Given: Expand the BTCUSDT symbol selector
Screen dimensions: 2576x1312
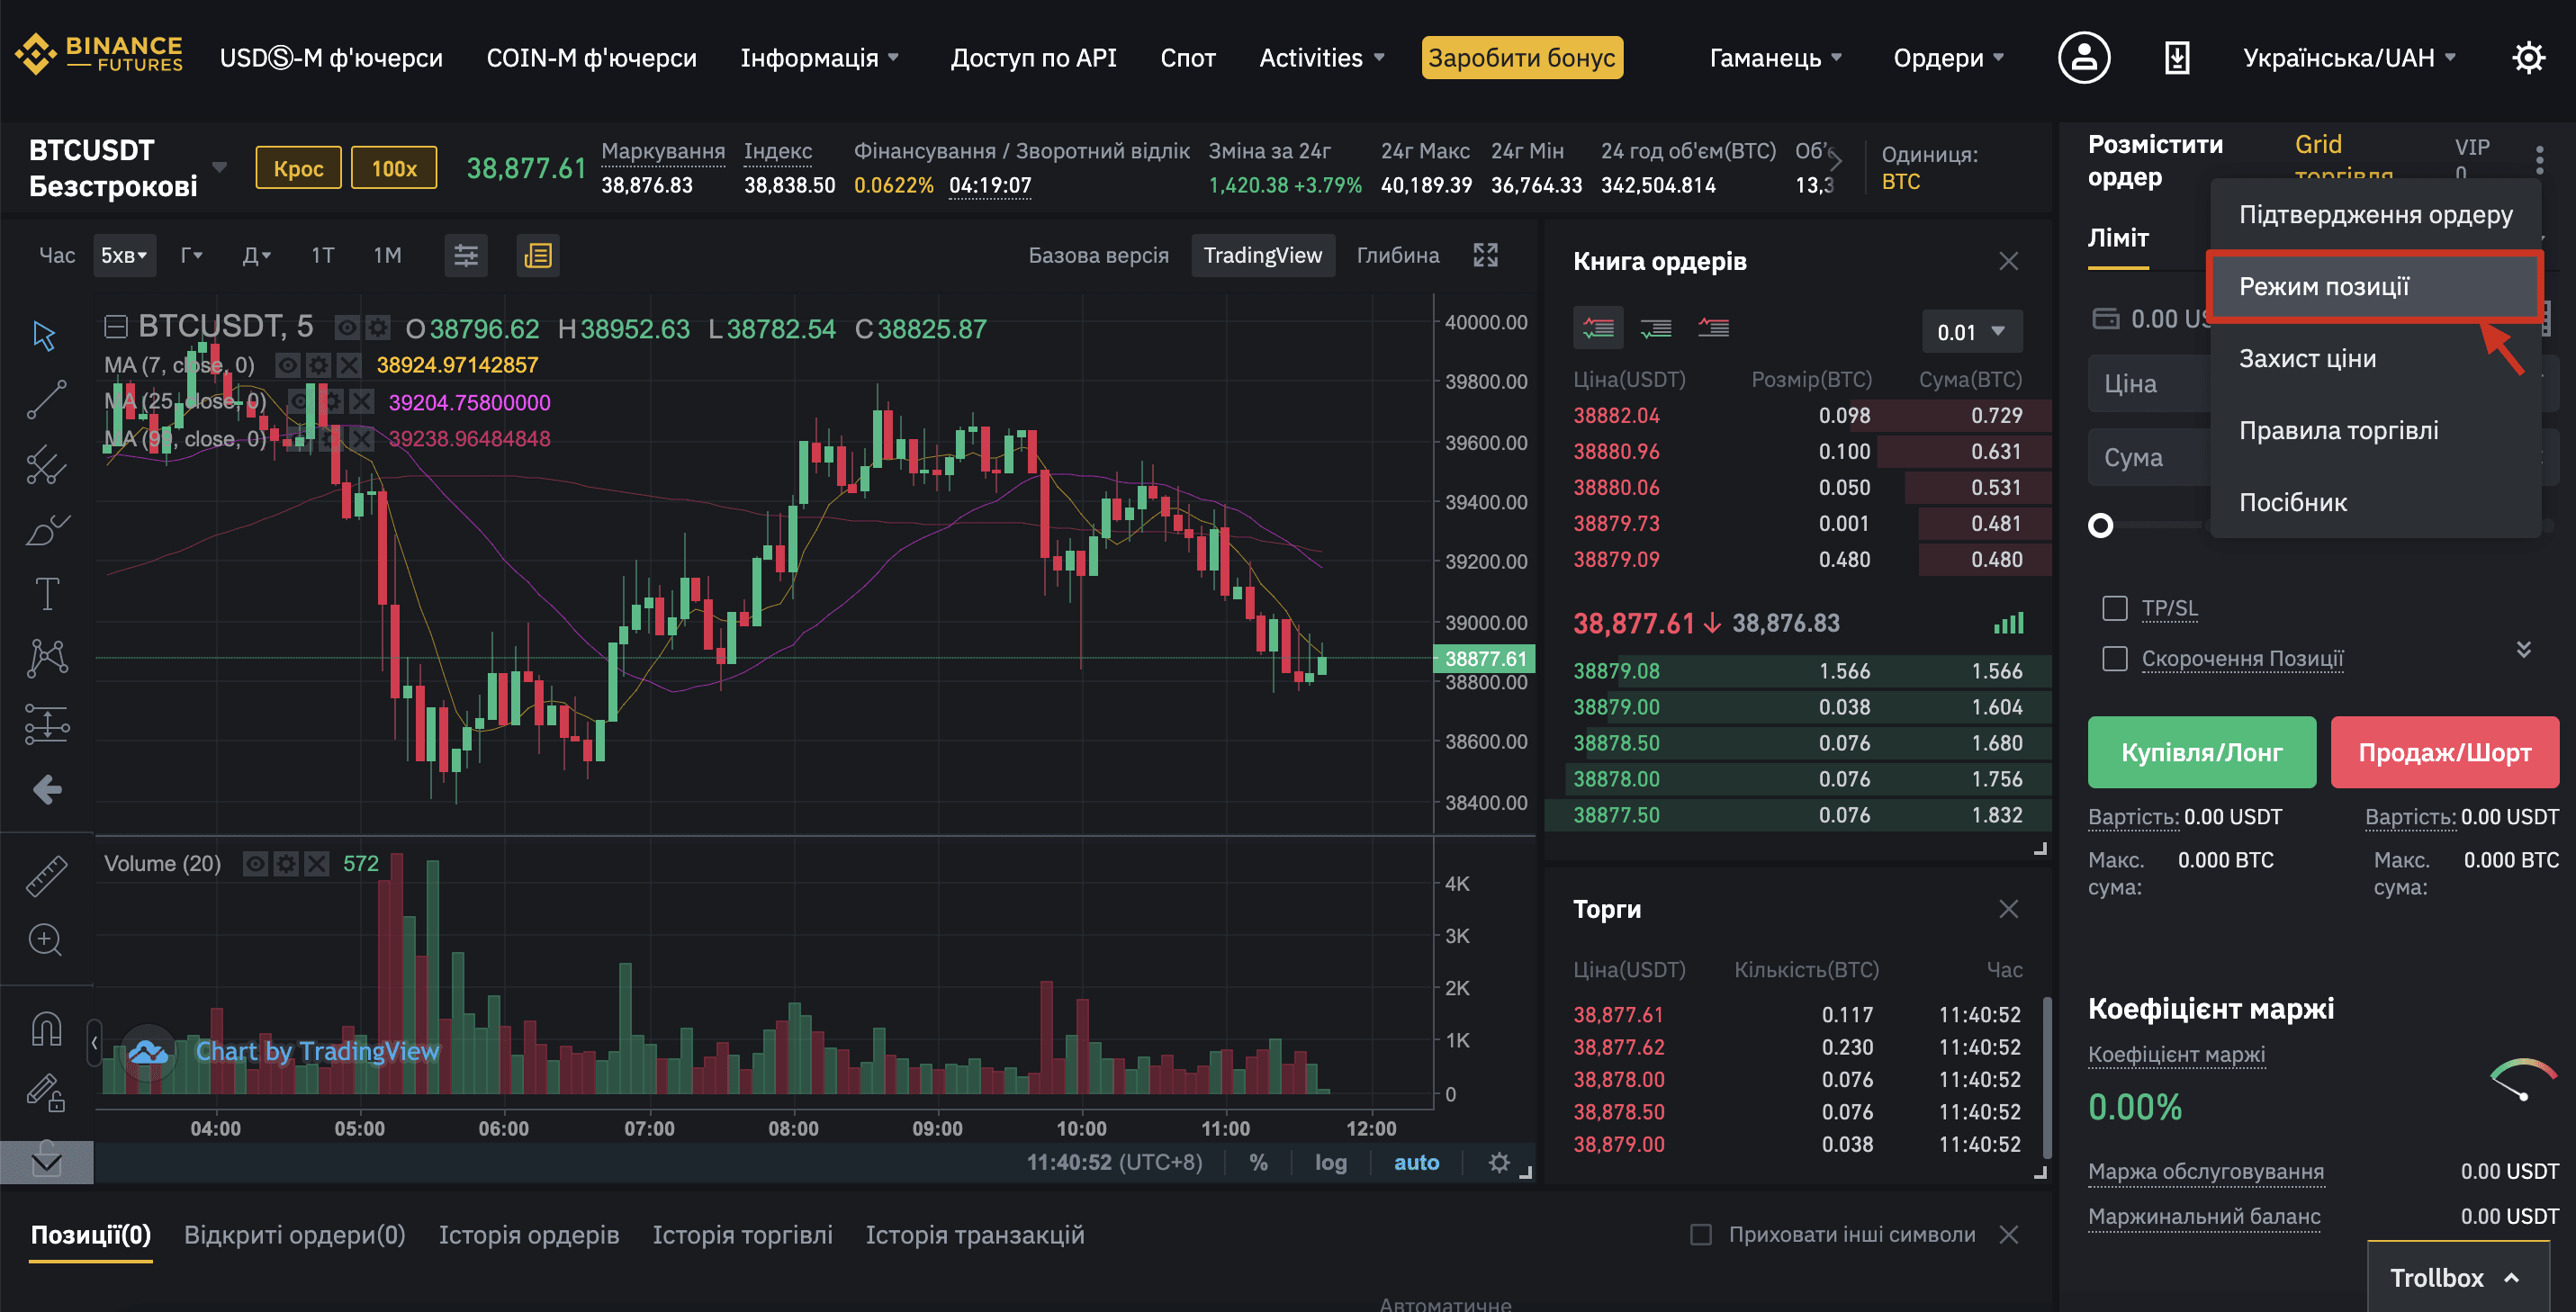Looking at the screenshot, I should pos(219,167).
